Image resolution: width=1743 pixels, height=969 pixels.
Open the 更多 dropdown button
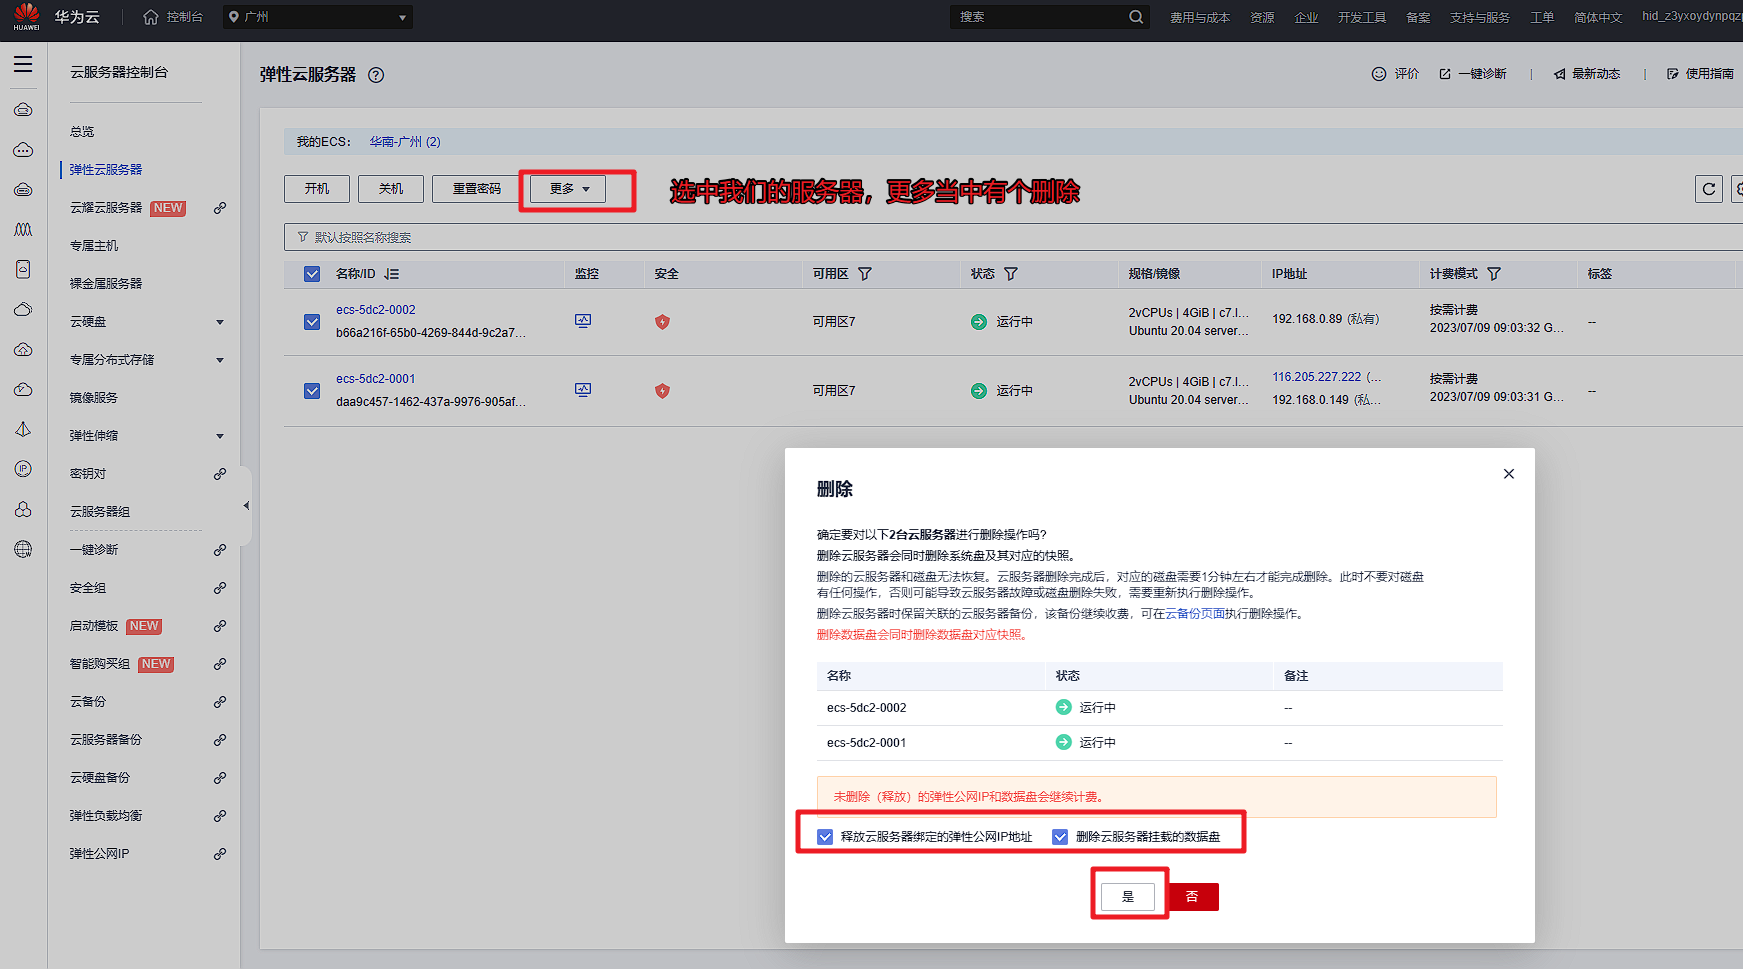568,189
